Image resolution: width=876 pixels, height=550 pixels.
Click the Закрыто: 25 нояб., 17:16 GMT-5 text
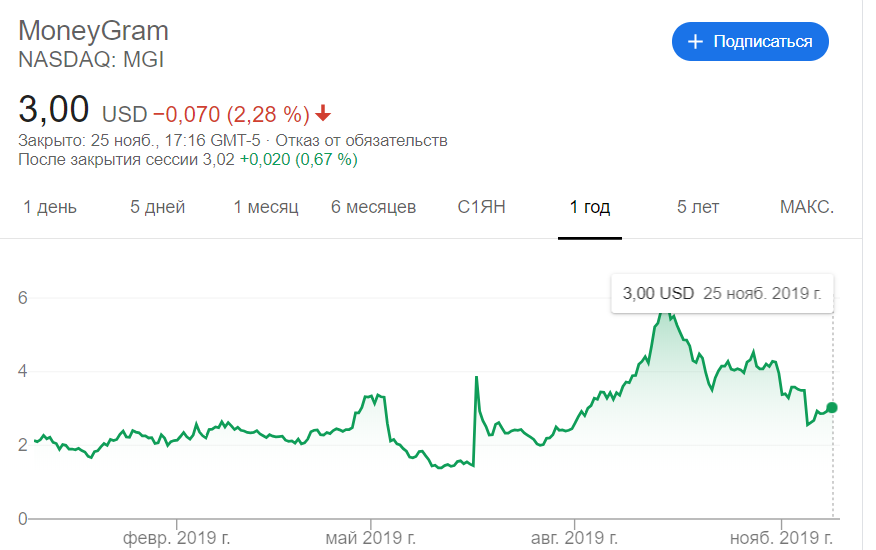point(139,140)
